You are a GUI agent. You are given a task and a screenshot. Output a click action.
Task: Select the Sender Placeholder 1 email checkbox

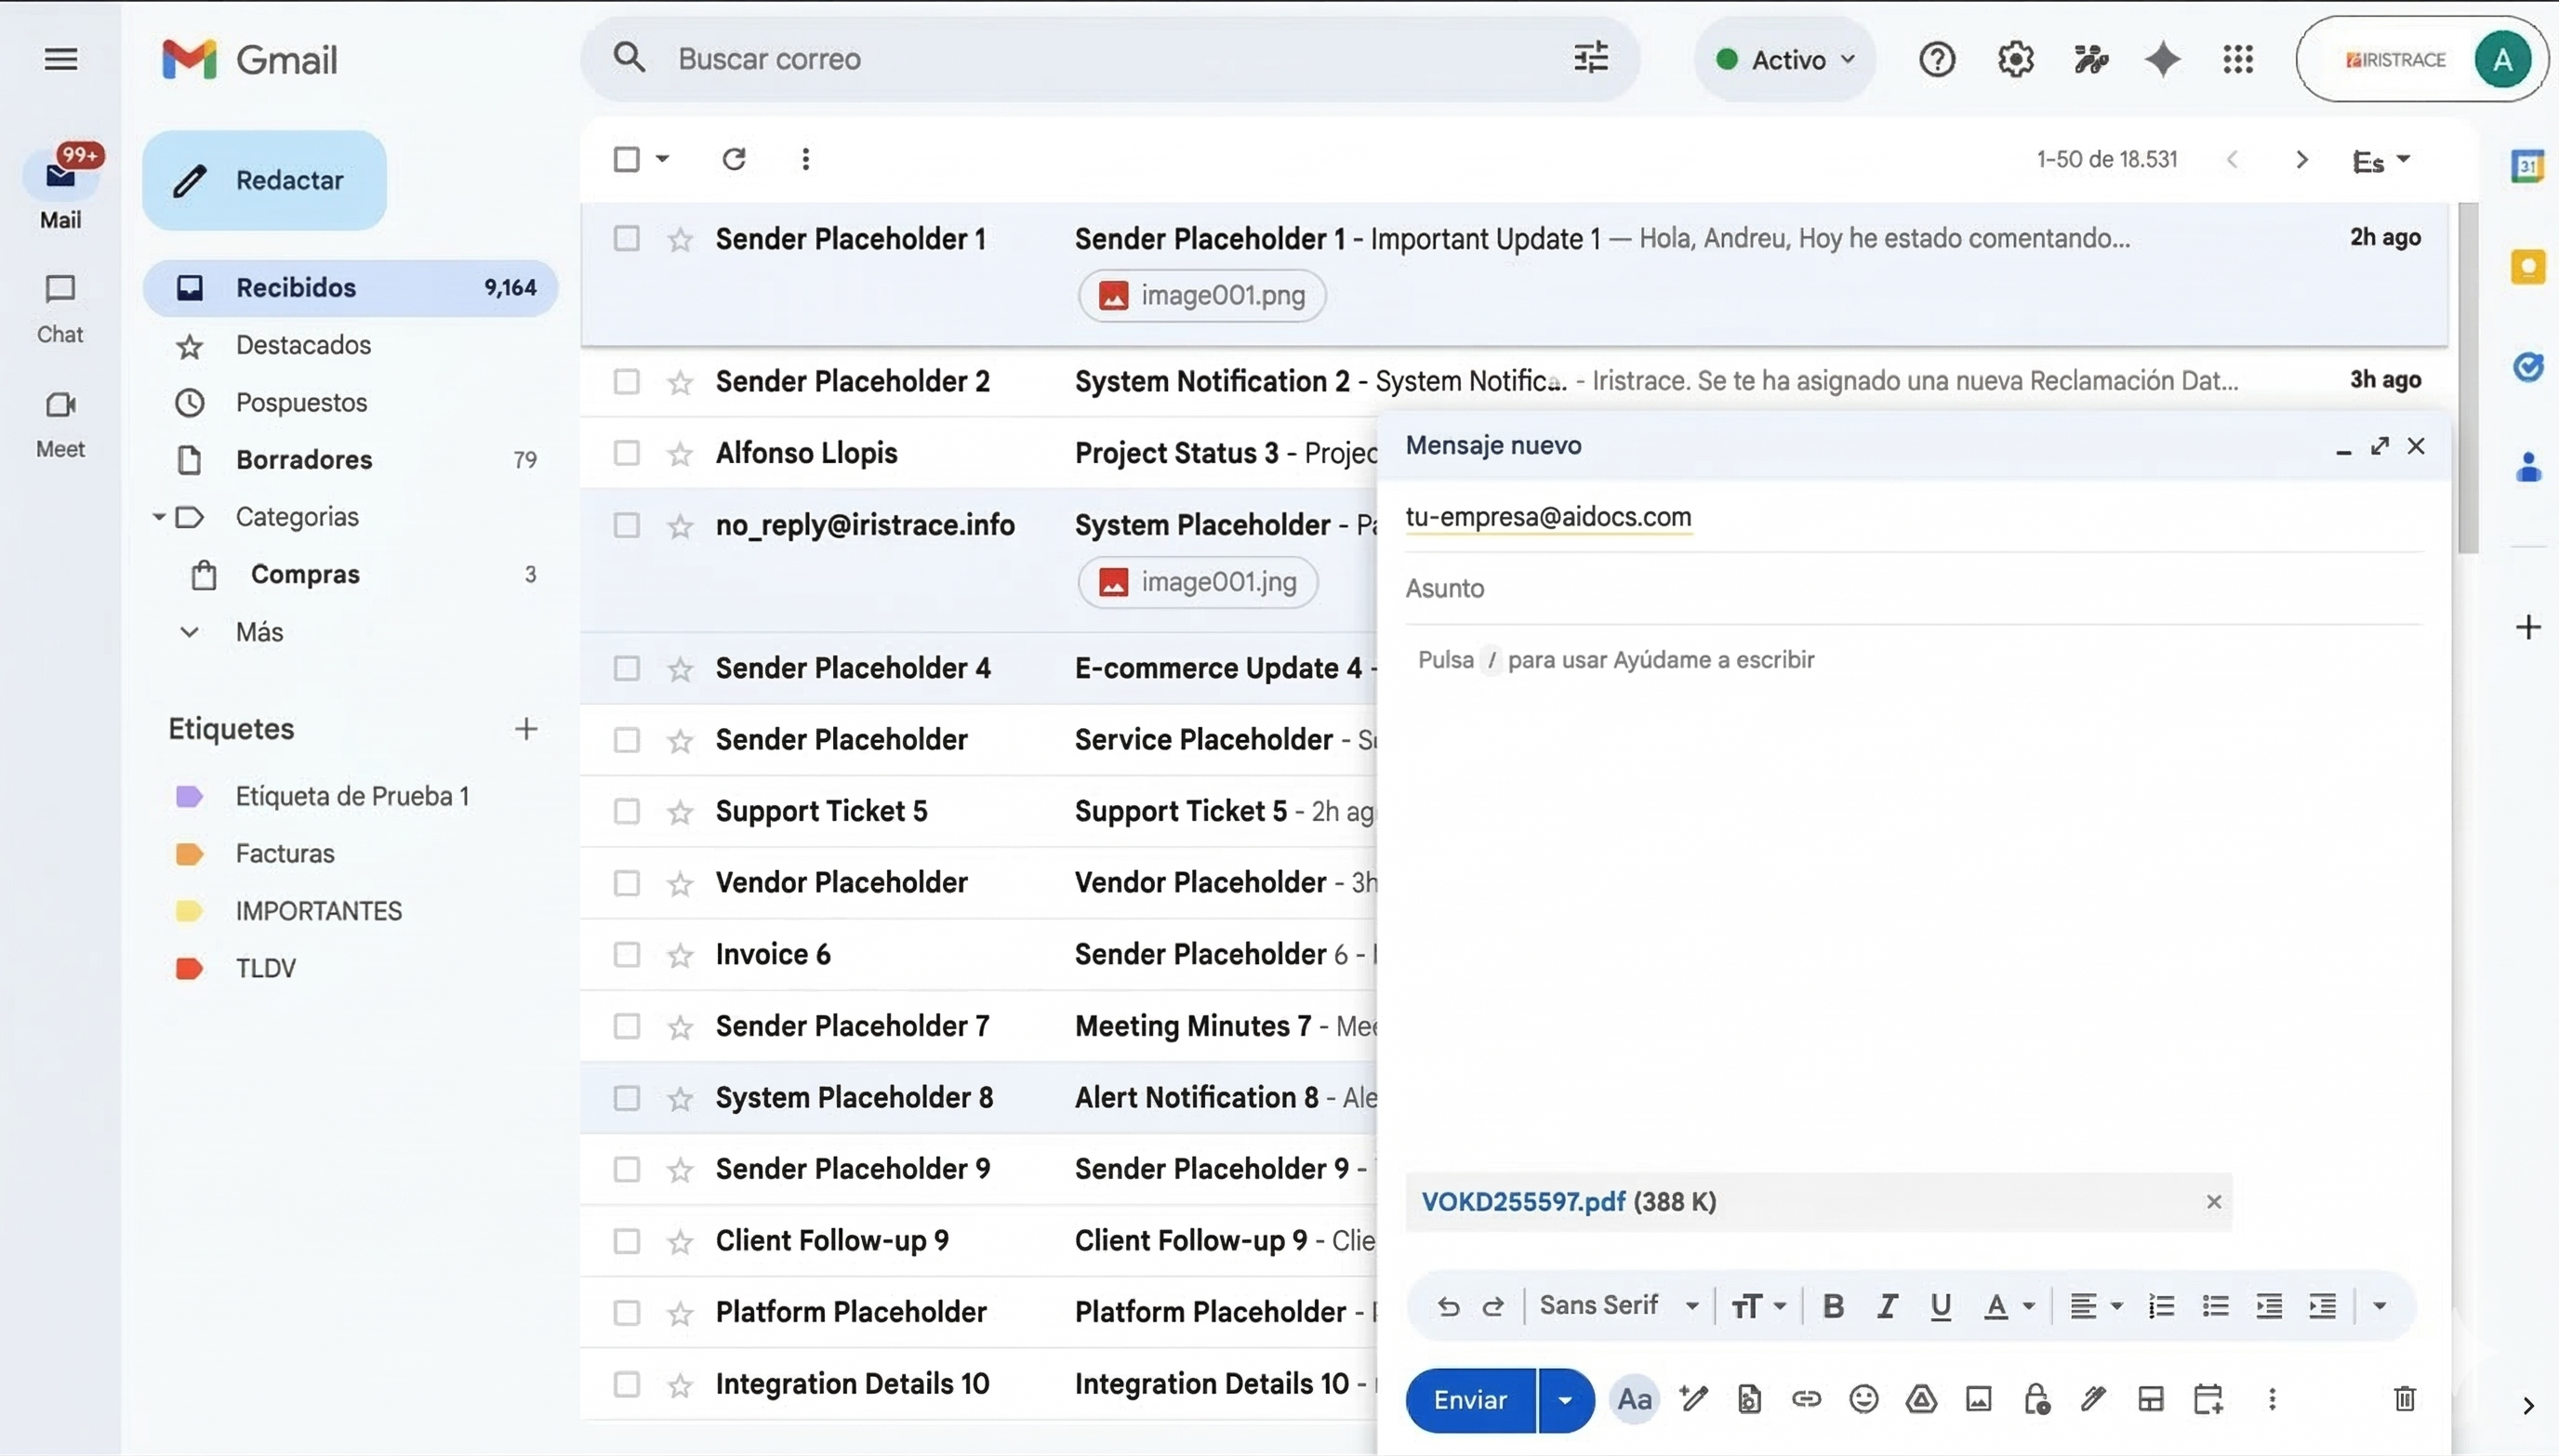626,238
